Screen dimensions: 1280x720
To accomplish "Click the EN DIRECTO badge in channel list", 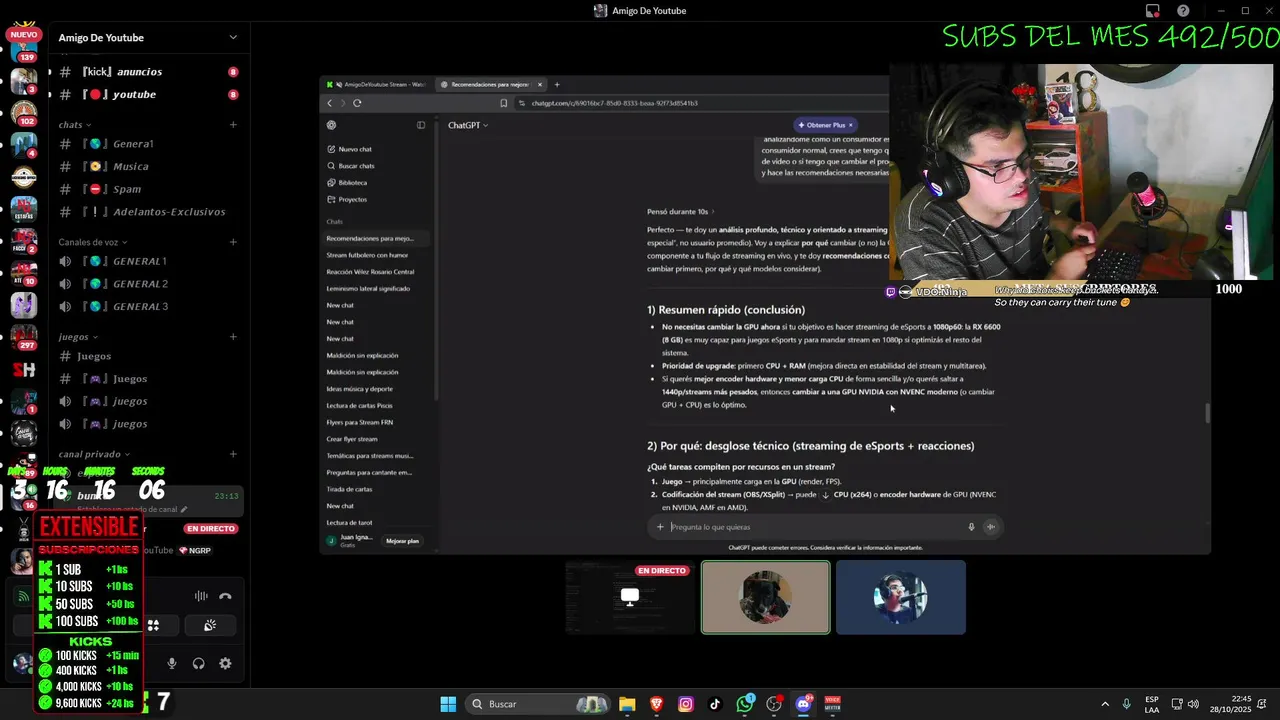I will click(x=211, y=528).
